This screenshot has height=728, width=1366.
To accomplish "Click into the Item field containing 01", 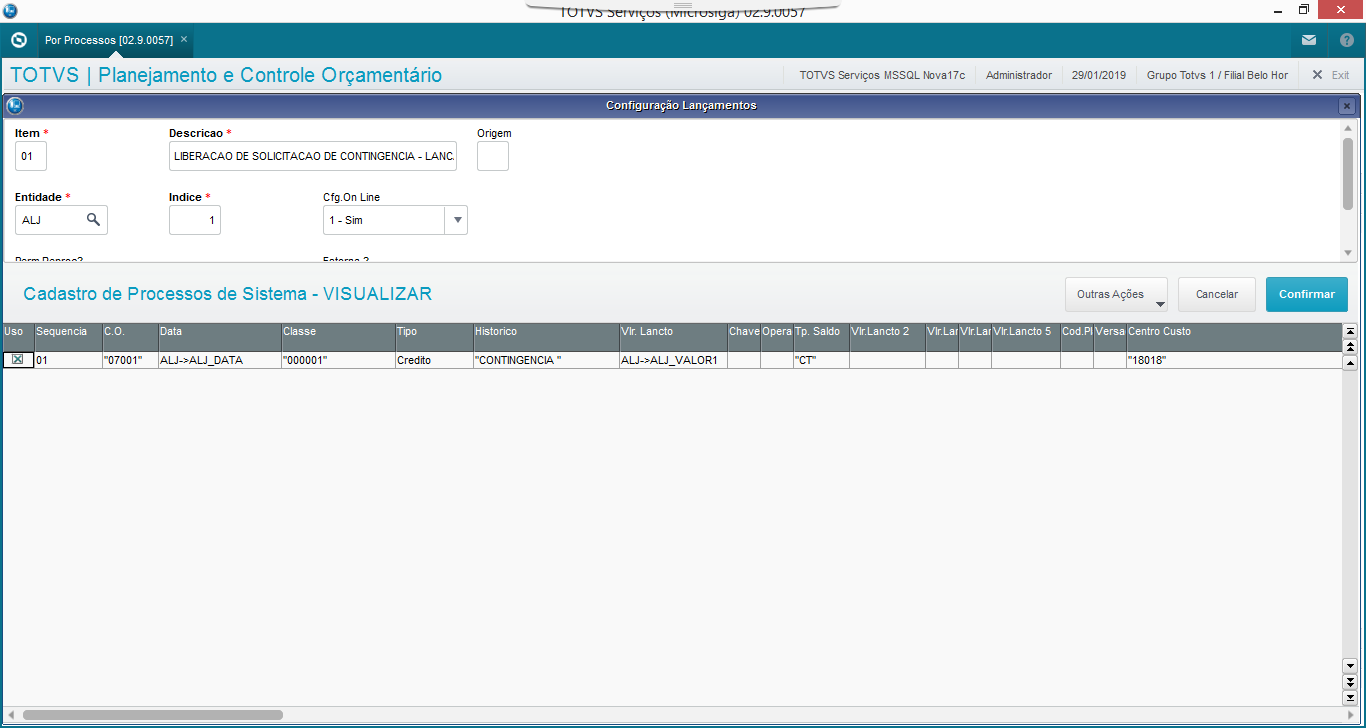I will pos(31,156).
